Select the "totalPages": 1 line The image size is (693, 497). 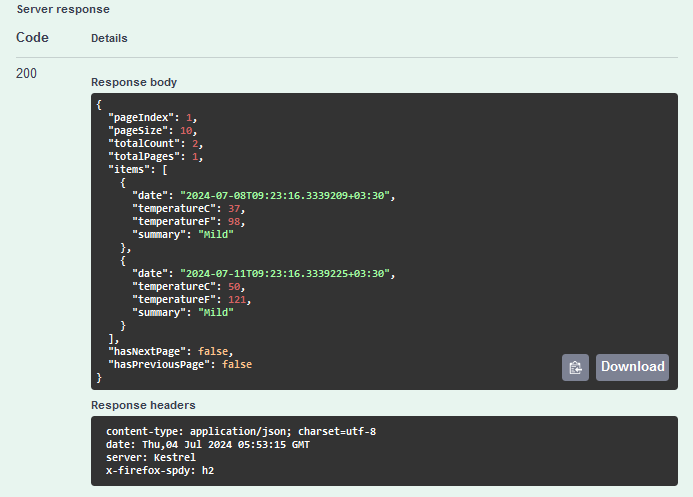pos(156,156)
